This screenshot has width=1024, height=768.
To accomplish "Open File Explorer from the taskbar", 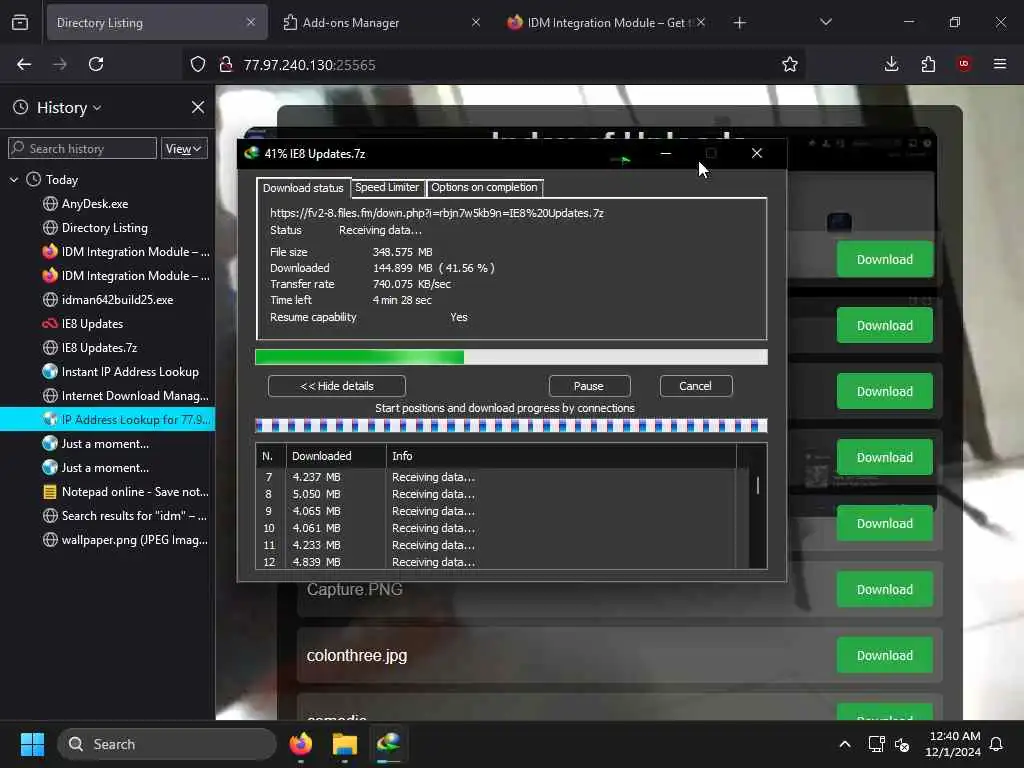I will tap(344, 744).
